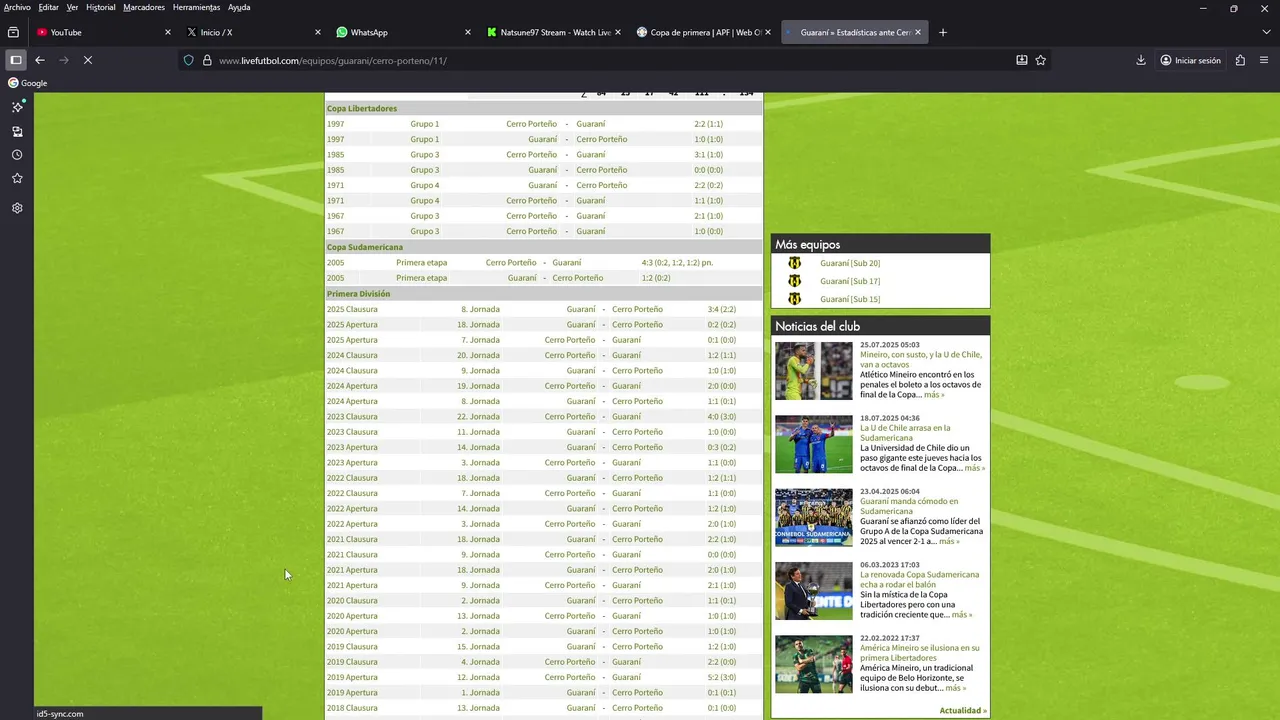This screenshot has height=720, width=1280.
Task: Open the Ayuda menu
Action: point(239,7)
